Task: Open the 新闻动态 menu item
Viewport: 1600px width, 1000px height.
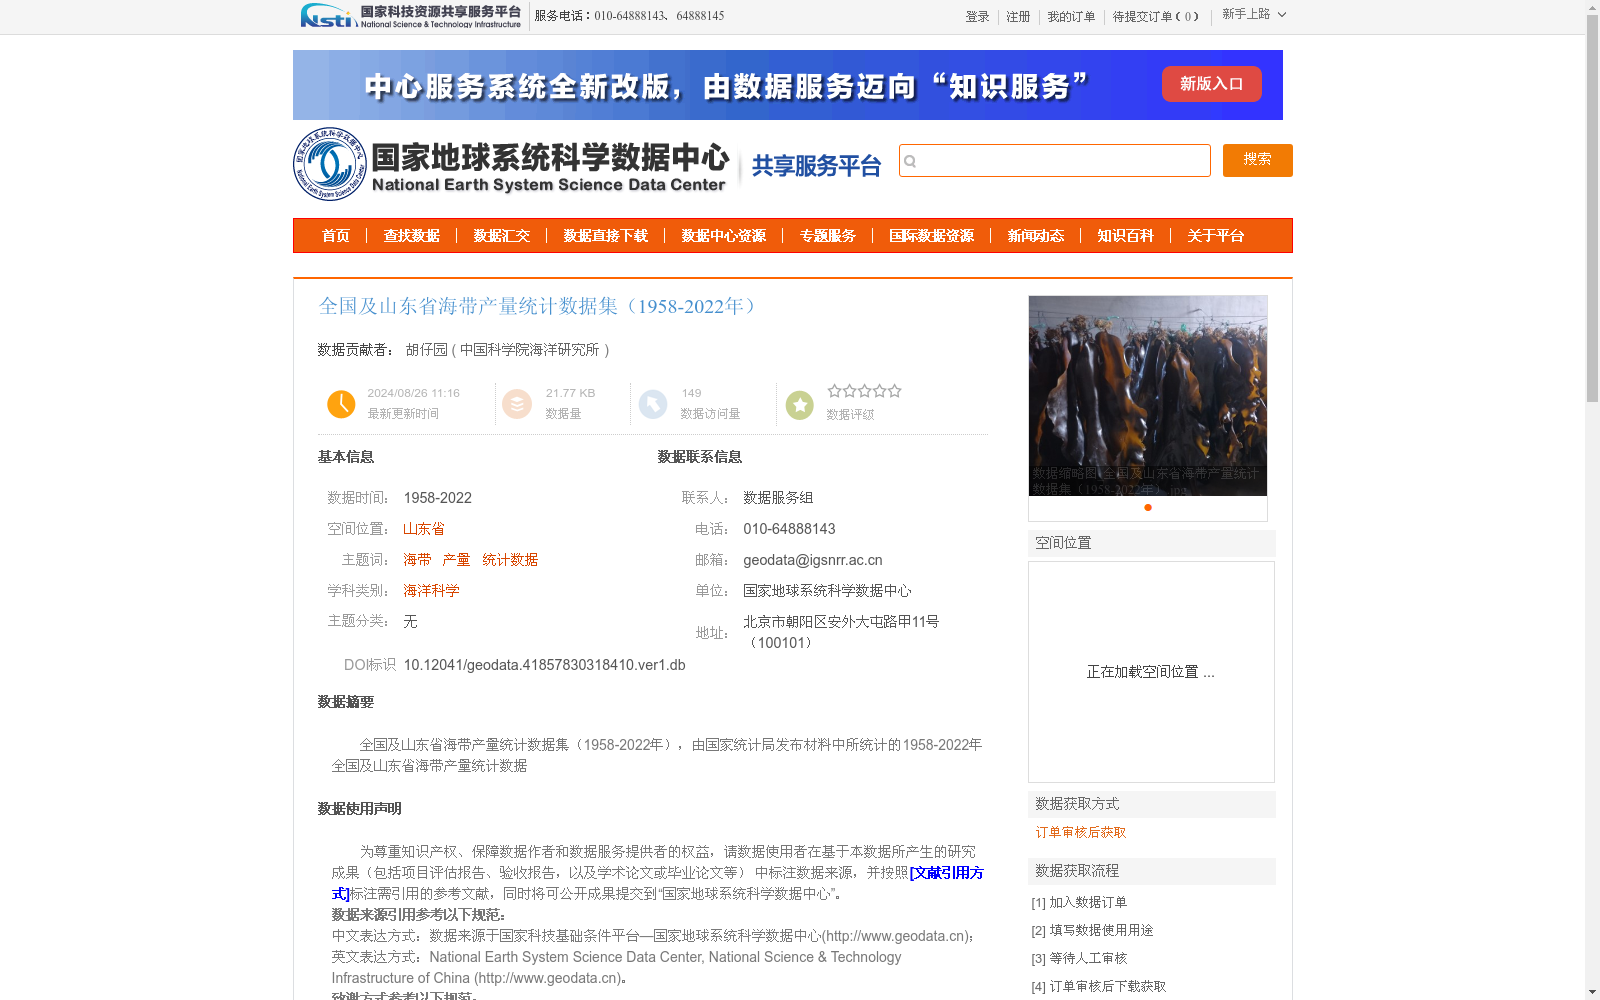Action: click(1036, 236)
